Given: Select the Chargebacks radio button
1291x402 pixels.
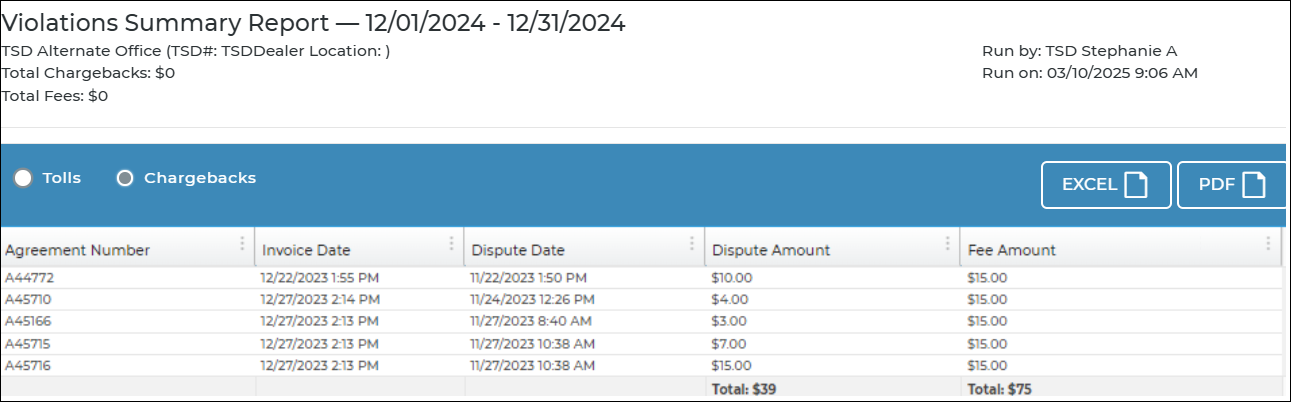Looking at the screenshot, I should coord(125,179).
